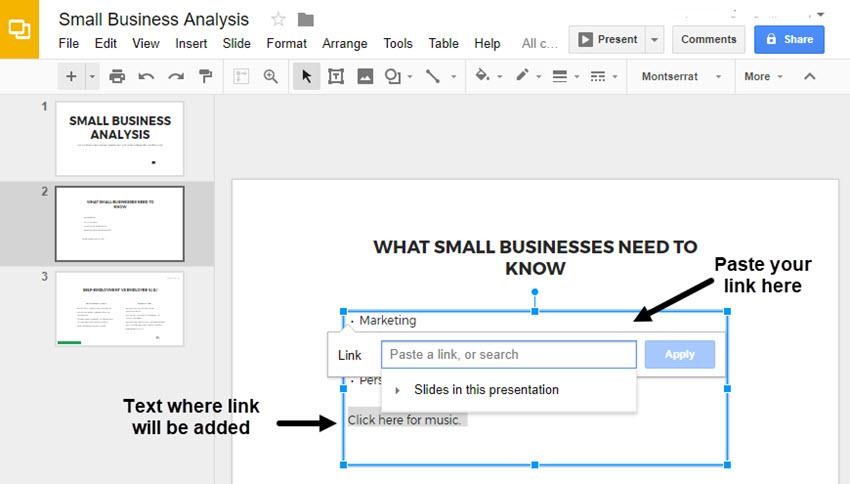Click the rotation handle above the text box
Viewport: 850px width, 484px height.
pyautogui.click(x=535, y=292)
